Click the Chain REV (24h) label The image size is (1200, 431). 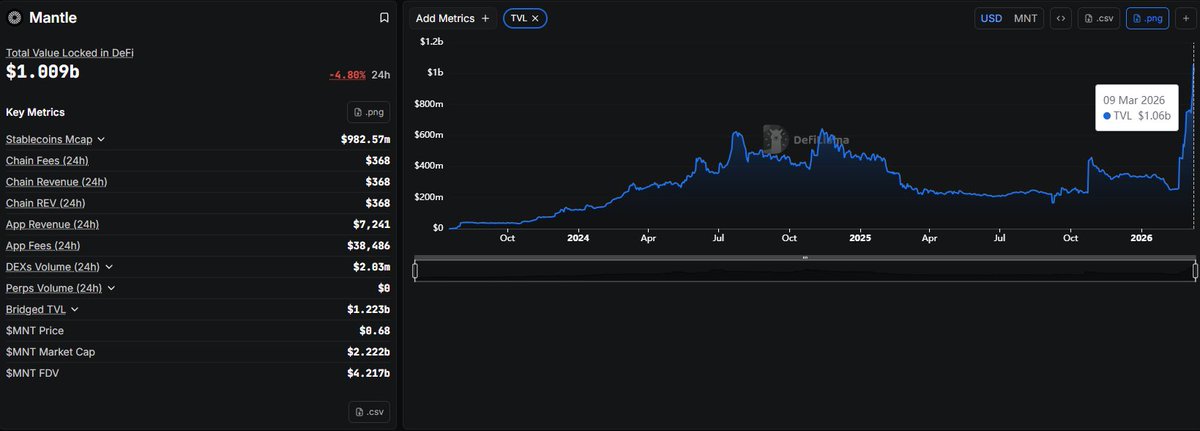(x=46, y=203)
